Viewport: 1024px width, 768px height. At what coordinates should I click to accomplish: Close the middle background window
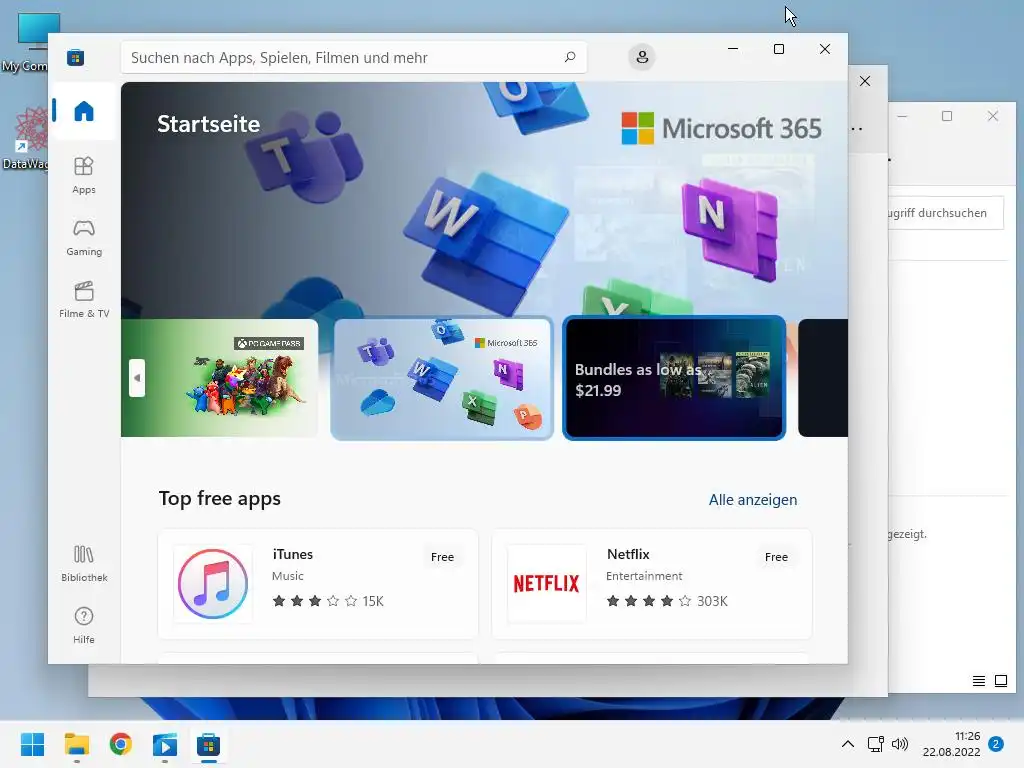point(865,81)
